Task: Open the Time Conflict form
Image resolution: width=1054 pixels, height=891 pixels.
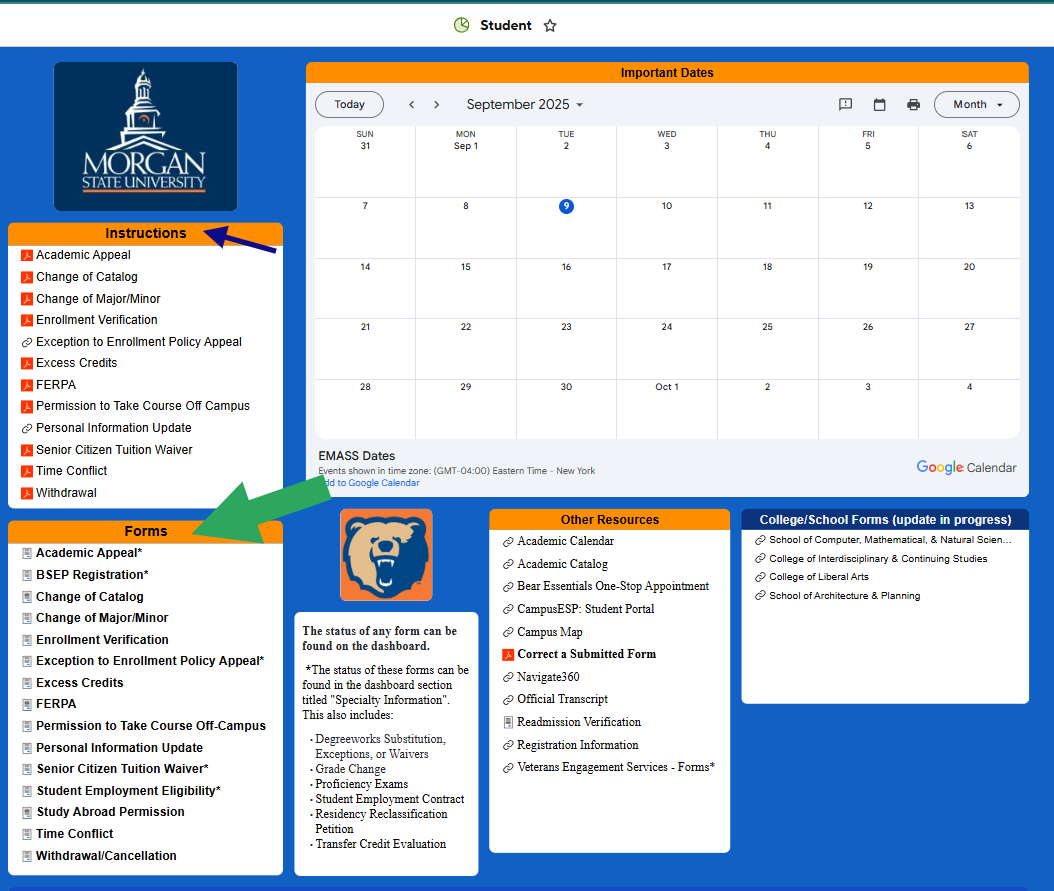Action: [75, 834]
